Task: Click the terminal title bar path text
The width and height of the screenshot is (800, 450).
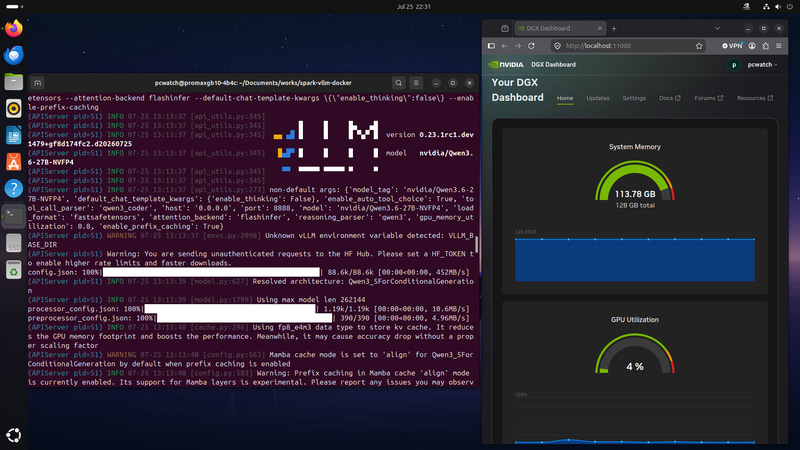Action: 253,83
